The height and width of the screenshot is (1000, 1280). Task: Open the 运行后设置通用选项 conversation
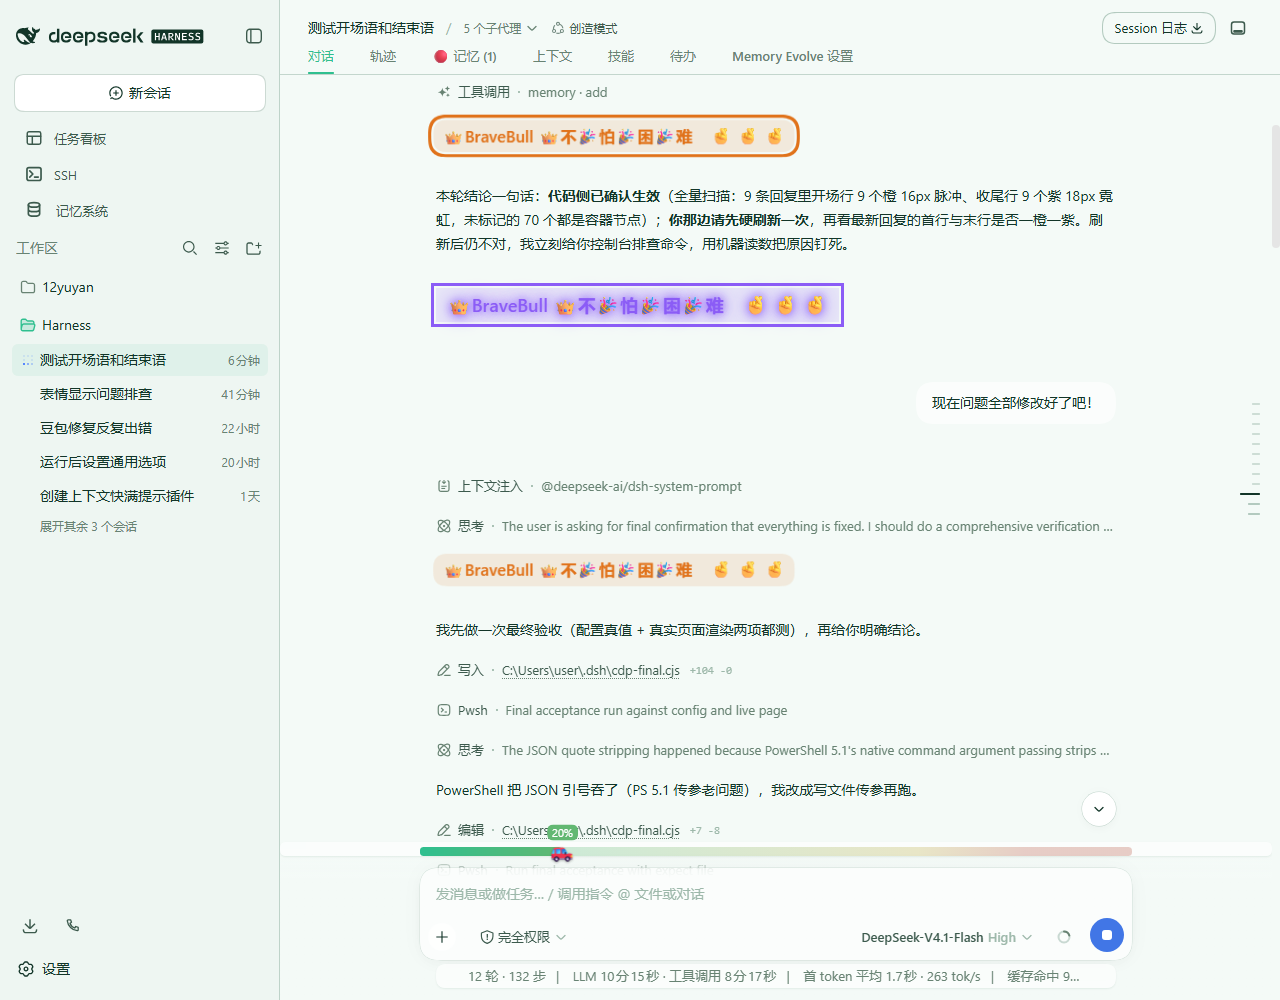pos(140,462)
